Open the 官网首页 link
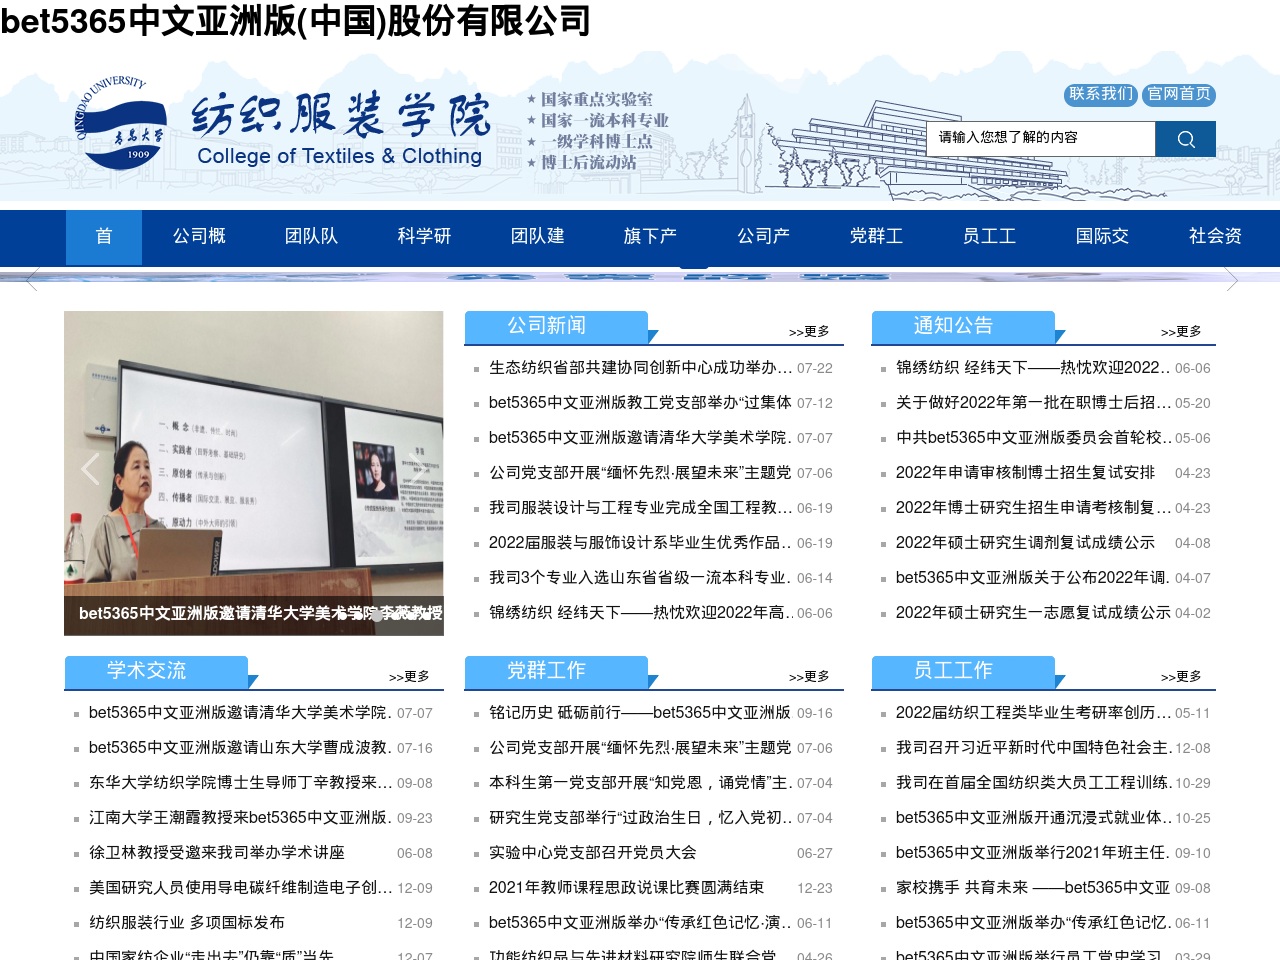Screen dimensions: 1280x960 coord(1179,94)
